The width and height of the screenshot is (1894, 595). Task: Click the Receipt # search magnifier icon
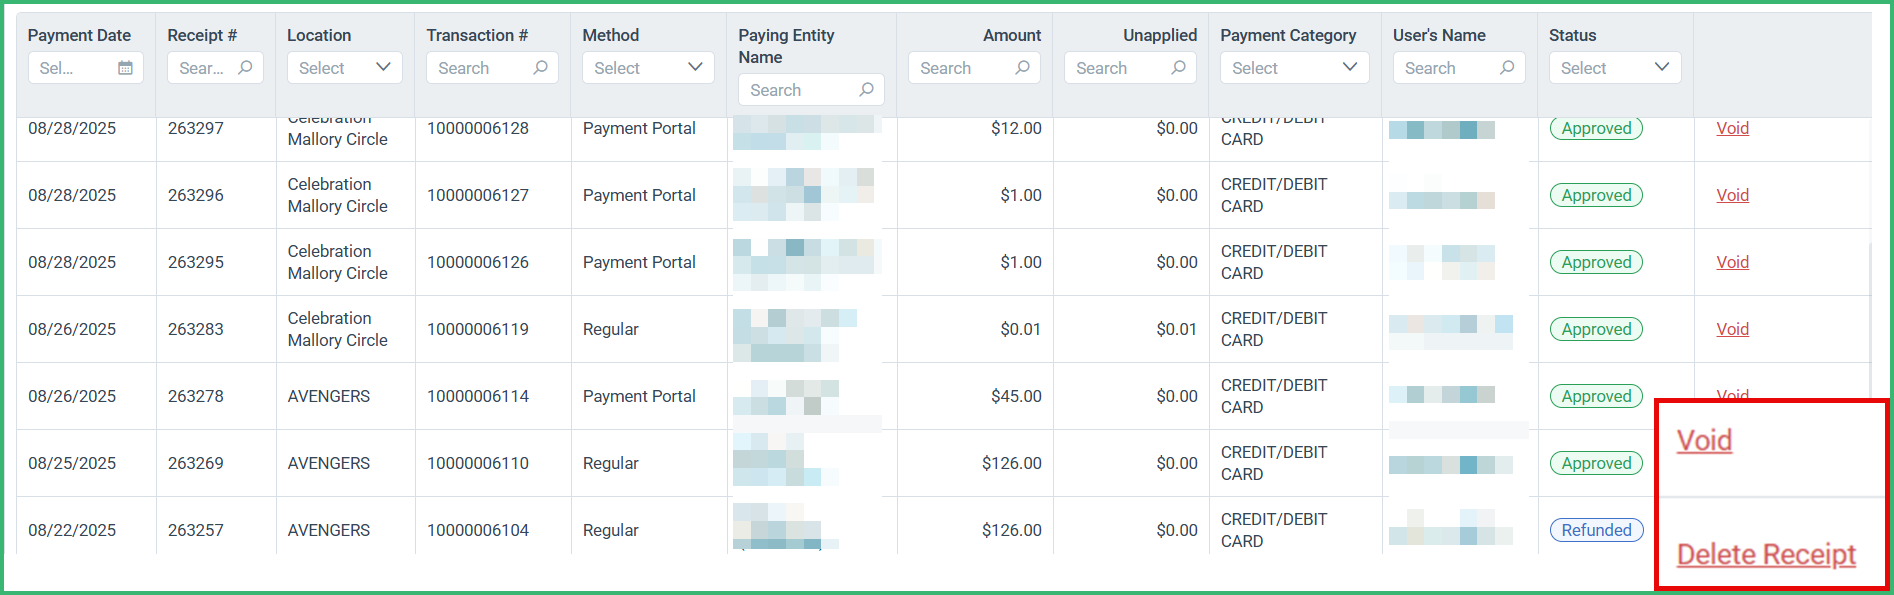point(245,68)
